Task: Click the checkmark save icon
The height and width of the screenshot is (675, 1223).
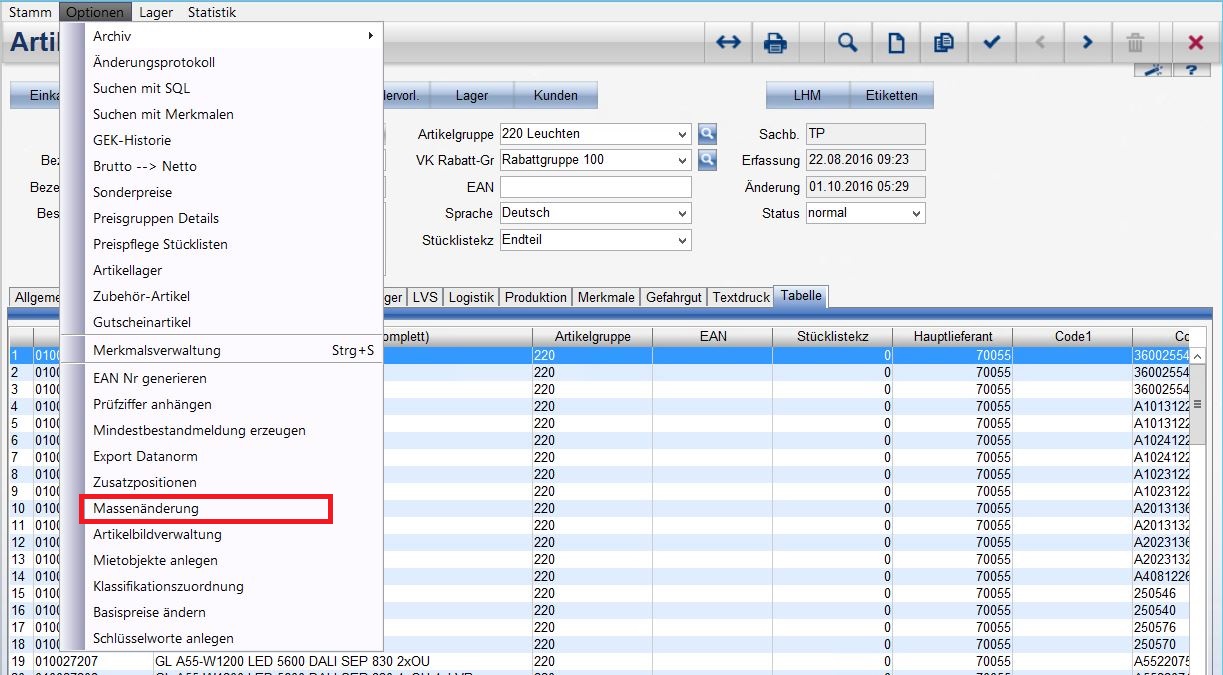Action: (991, 43)
